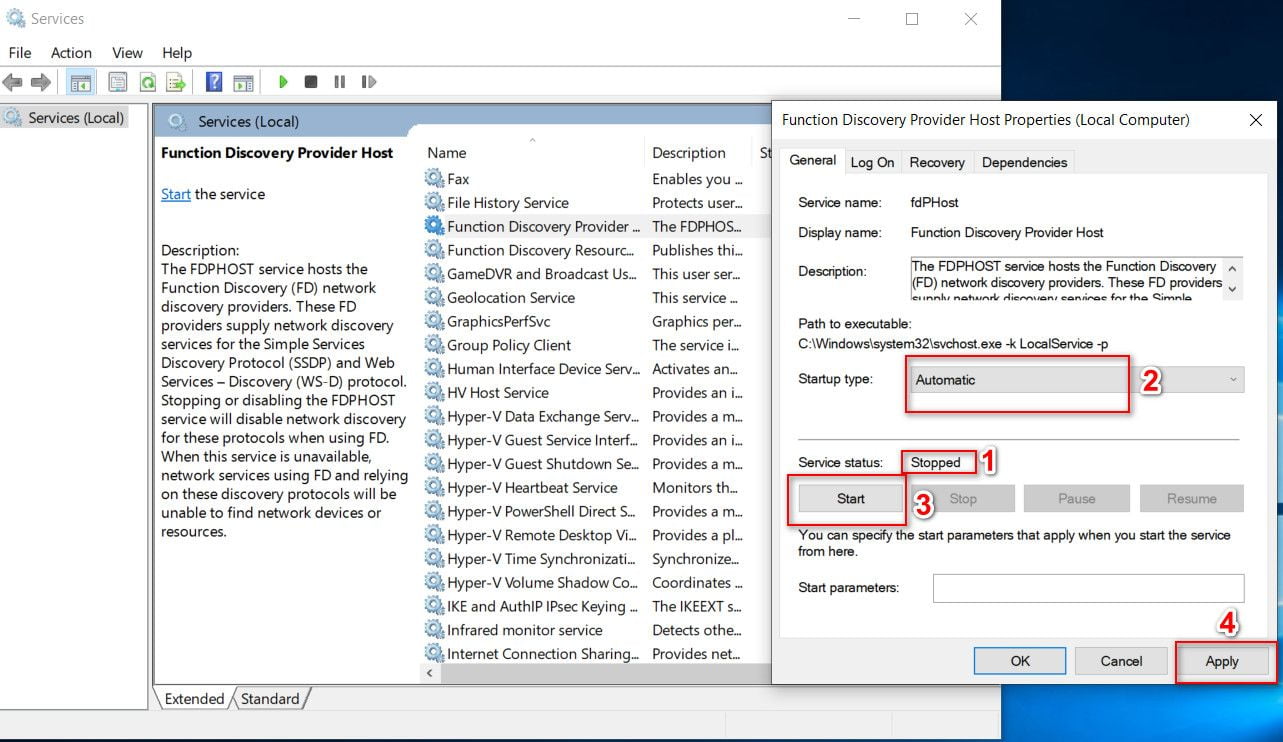Click the Export List toolbar icon
Image resolution: width=1283 pixels, height=742 pixels.
point(176,82)
